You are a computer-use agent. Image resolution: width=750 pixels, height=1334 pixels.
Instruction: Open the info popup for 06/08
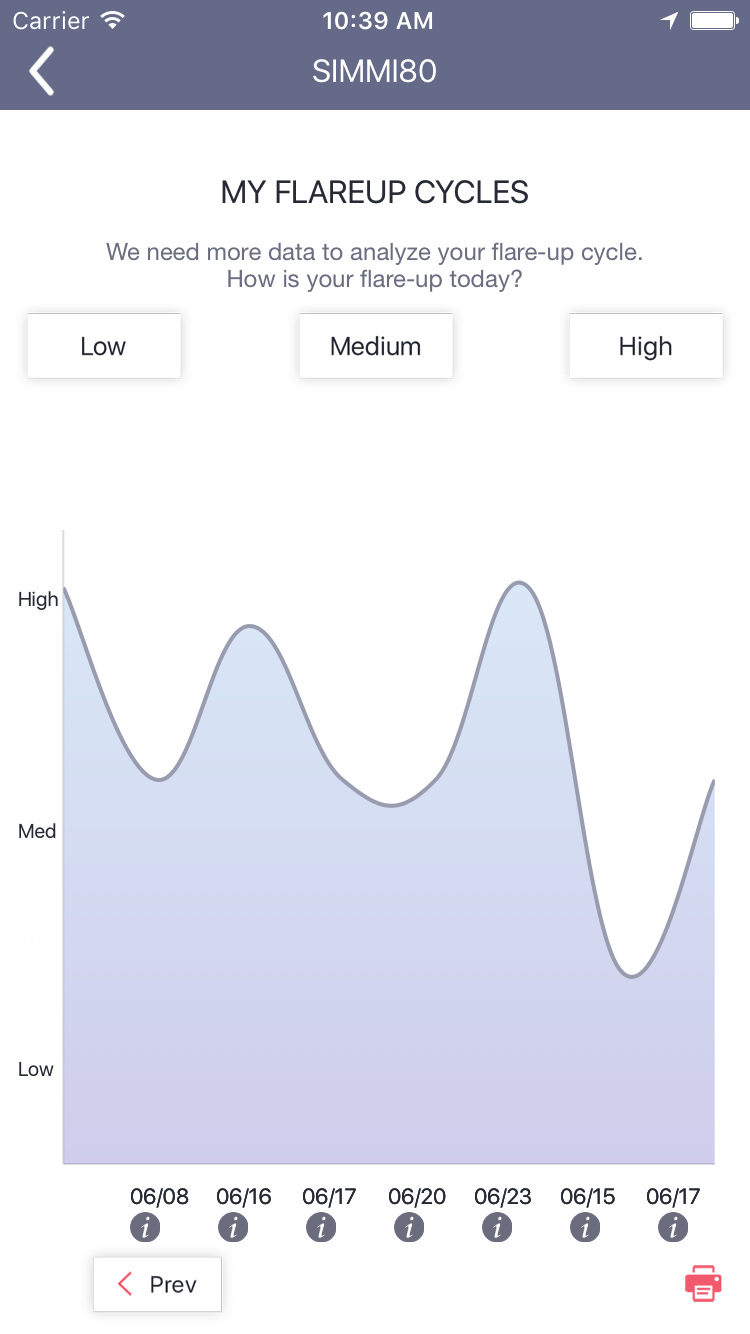[x=145, y=1227]
